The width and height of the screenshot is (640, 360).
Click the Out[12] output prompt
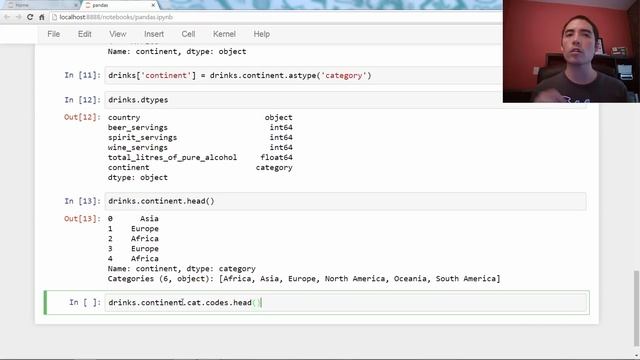pos(82,117)
